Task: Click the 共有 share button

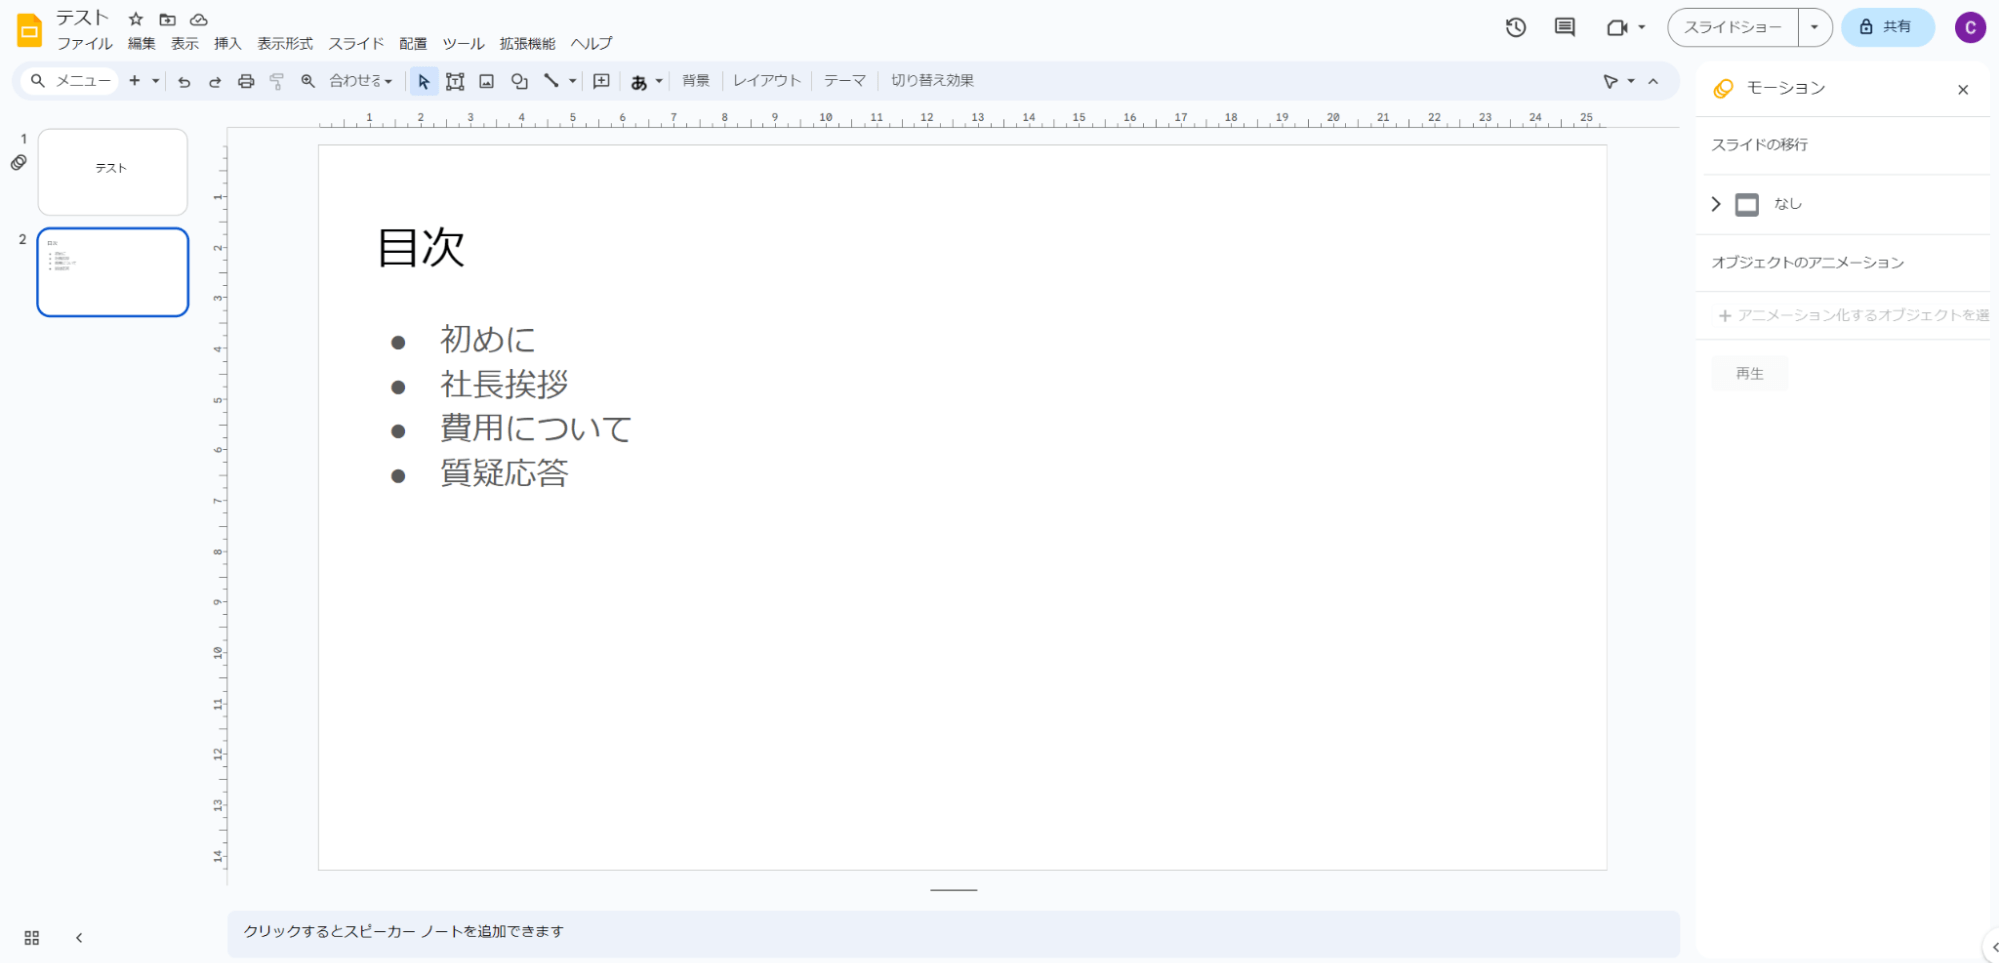Action: 1887,28
